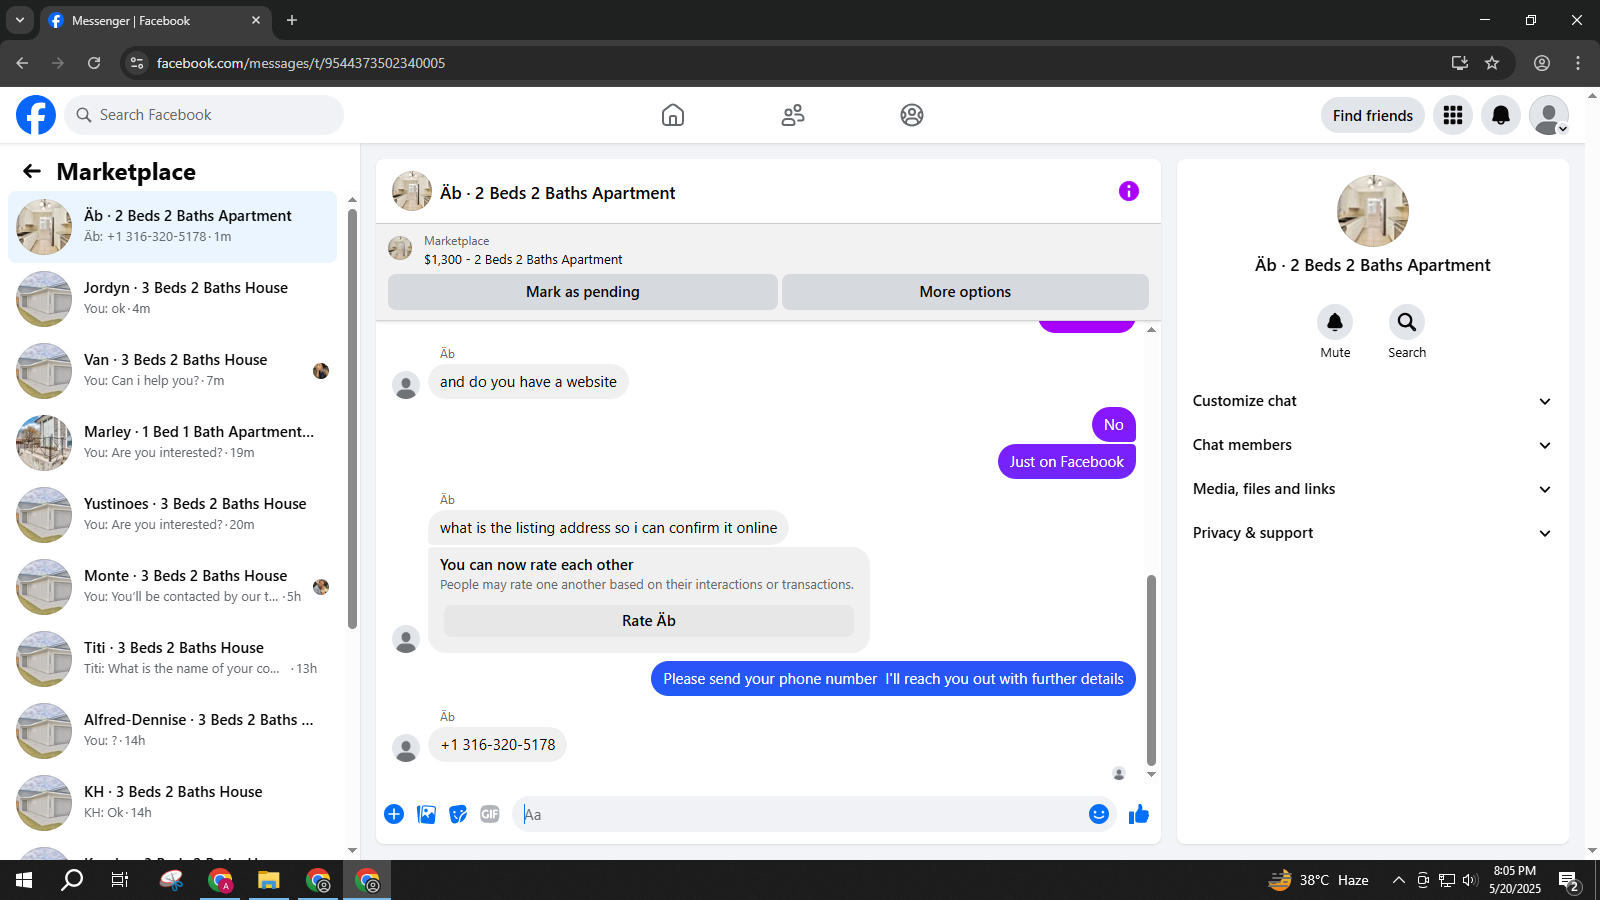
Task: Open Chrome profile icon
Action: click(1542, 63)
